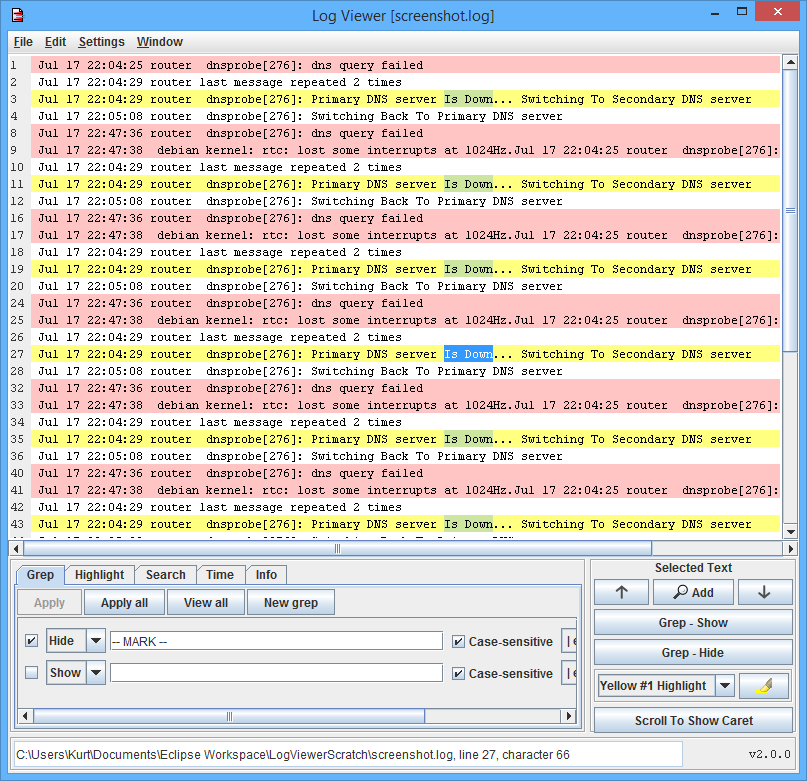Viewport: 807px width, 781px height.
Task: Switch to the Time tab
Action: pos(220,575)
